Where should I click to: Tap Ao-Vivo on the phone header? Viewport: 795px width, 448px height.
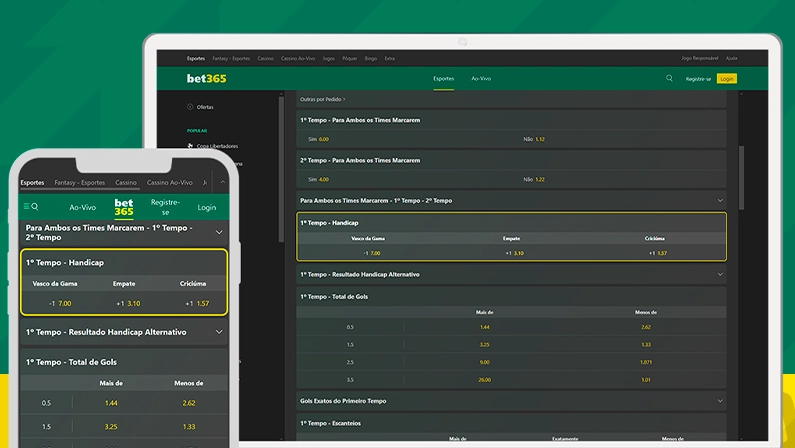[x=83, y=208]
